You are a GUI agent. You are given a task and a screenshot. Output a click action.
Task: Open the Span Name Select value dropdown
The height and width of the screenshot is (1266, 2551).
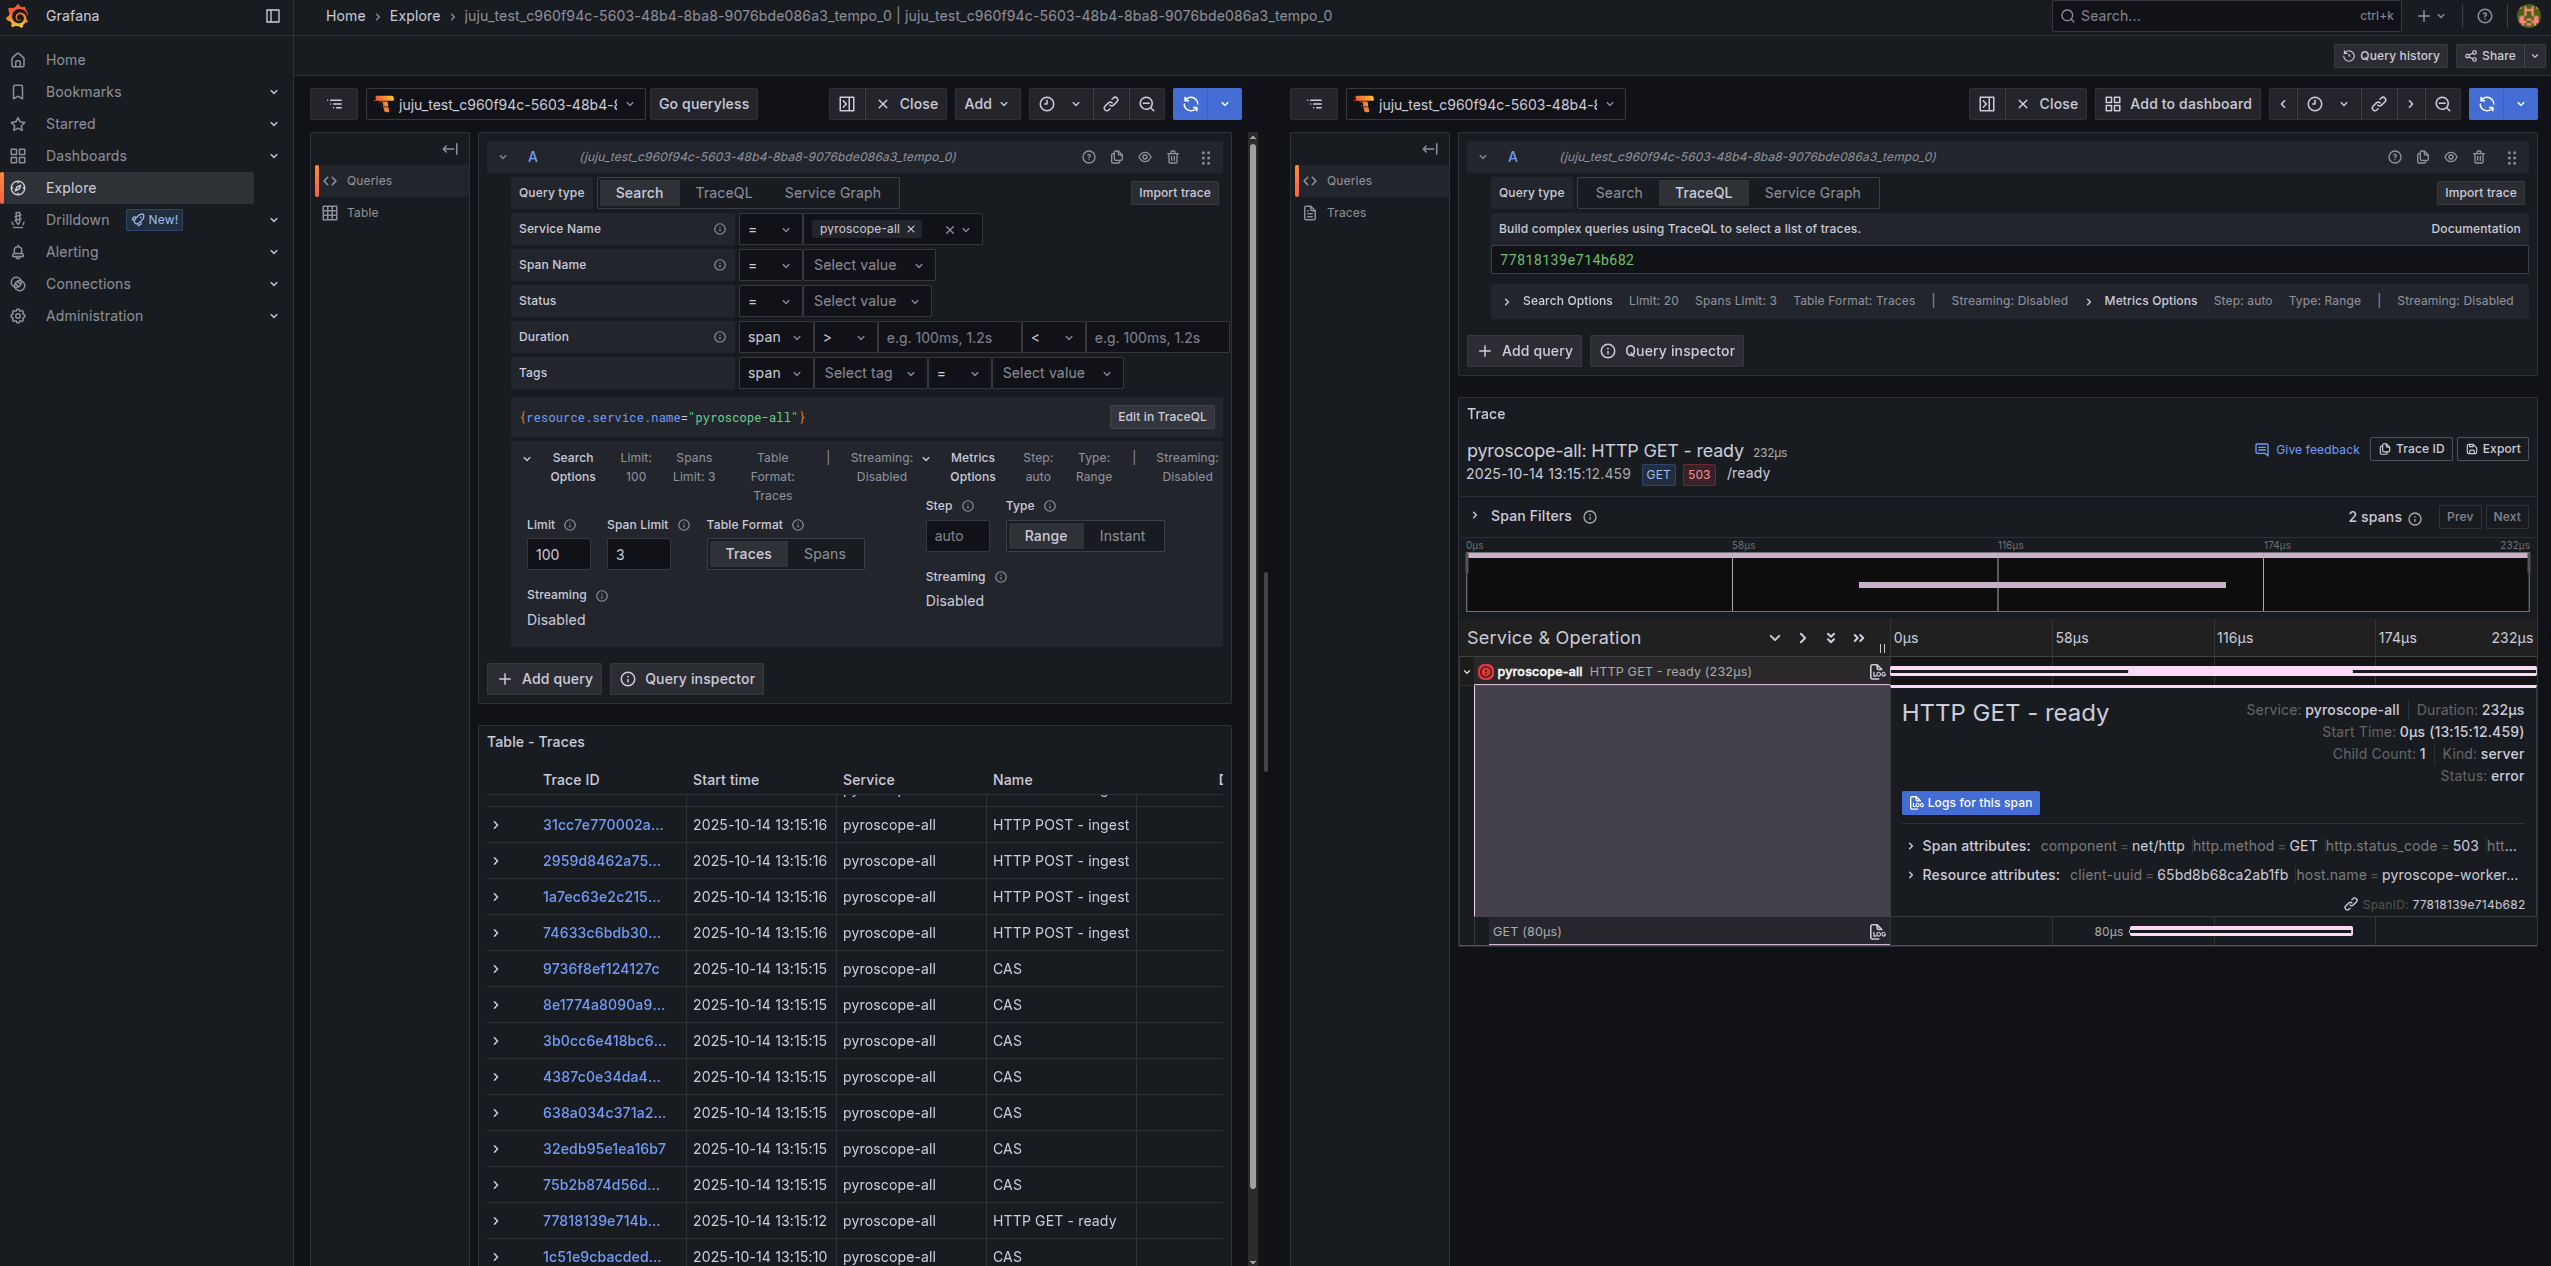point(867,265)
